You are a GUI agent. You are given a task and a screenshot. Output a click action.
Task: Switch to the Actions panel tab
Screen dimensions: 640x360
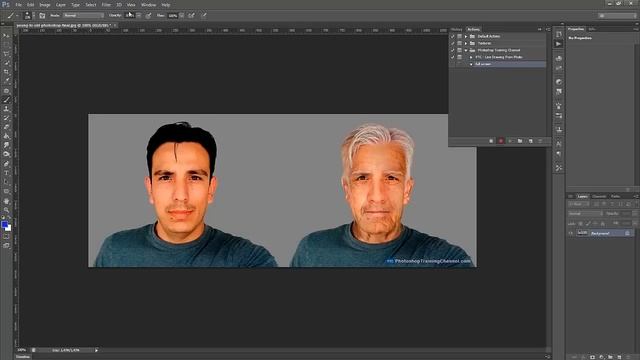(473, 29)
